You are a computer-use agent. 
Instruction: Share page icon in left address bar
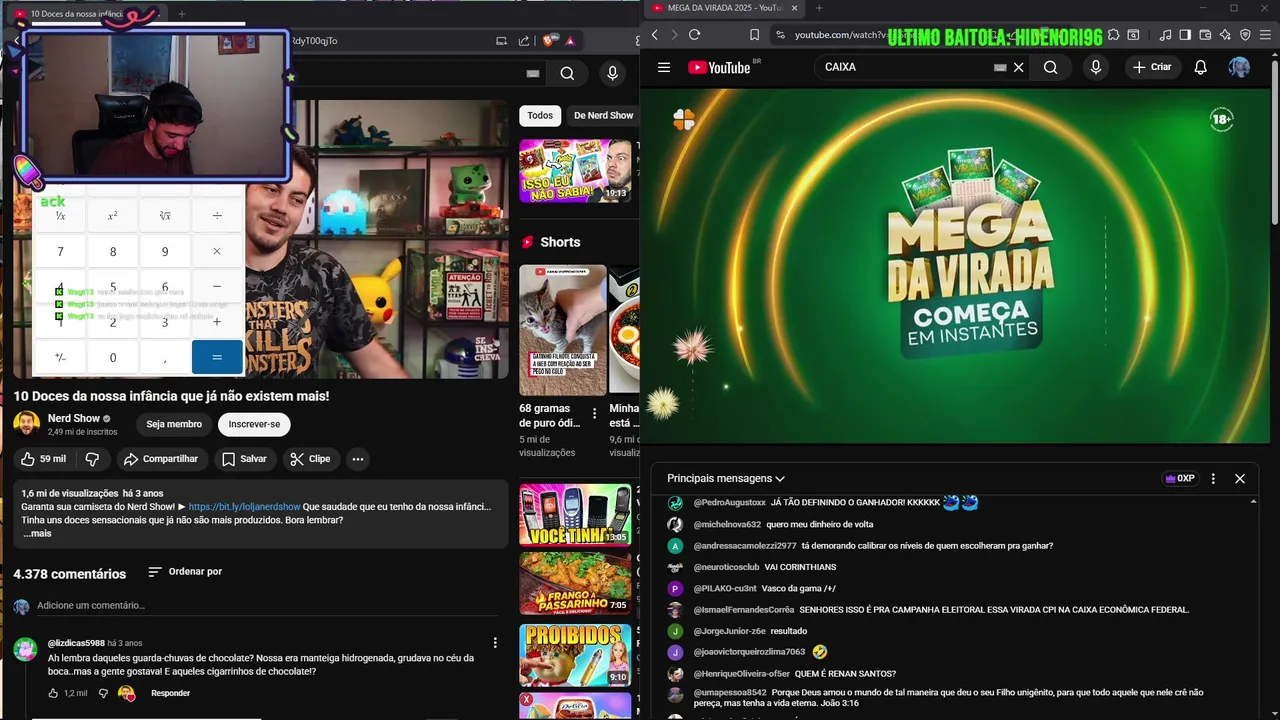[x=524, y=41]
